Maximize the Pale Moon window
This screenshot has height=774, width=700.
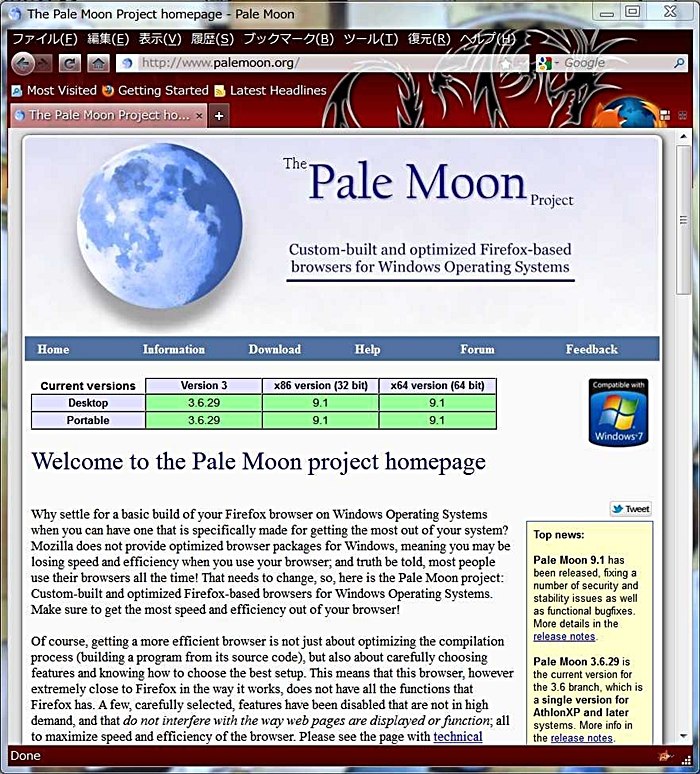[x=632, y=12]
